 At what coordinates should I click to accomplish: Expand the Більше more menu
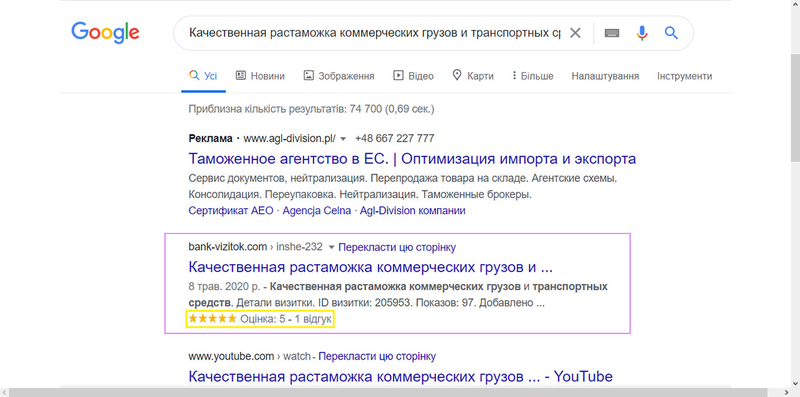(x=533, y=76)
